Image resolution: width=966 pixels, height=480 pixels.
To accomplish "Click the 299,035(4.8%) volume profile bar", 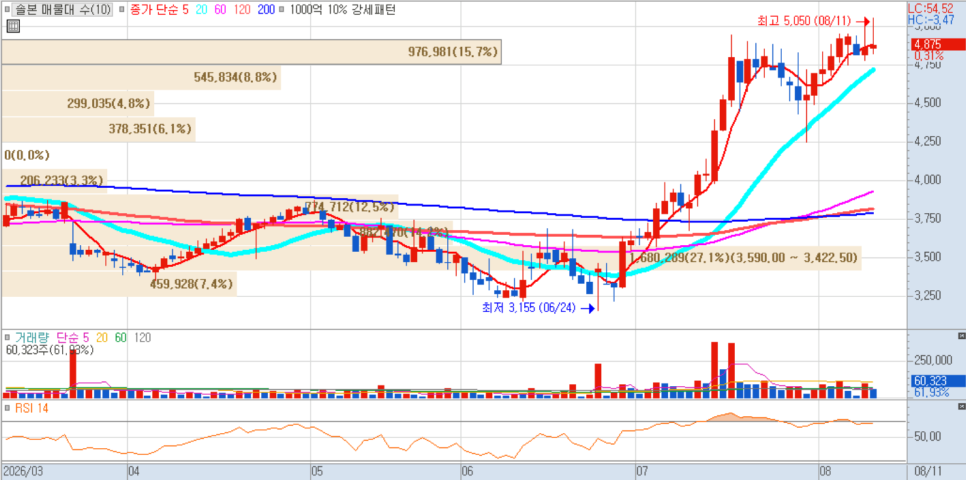I will click(77, 104).
